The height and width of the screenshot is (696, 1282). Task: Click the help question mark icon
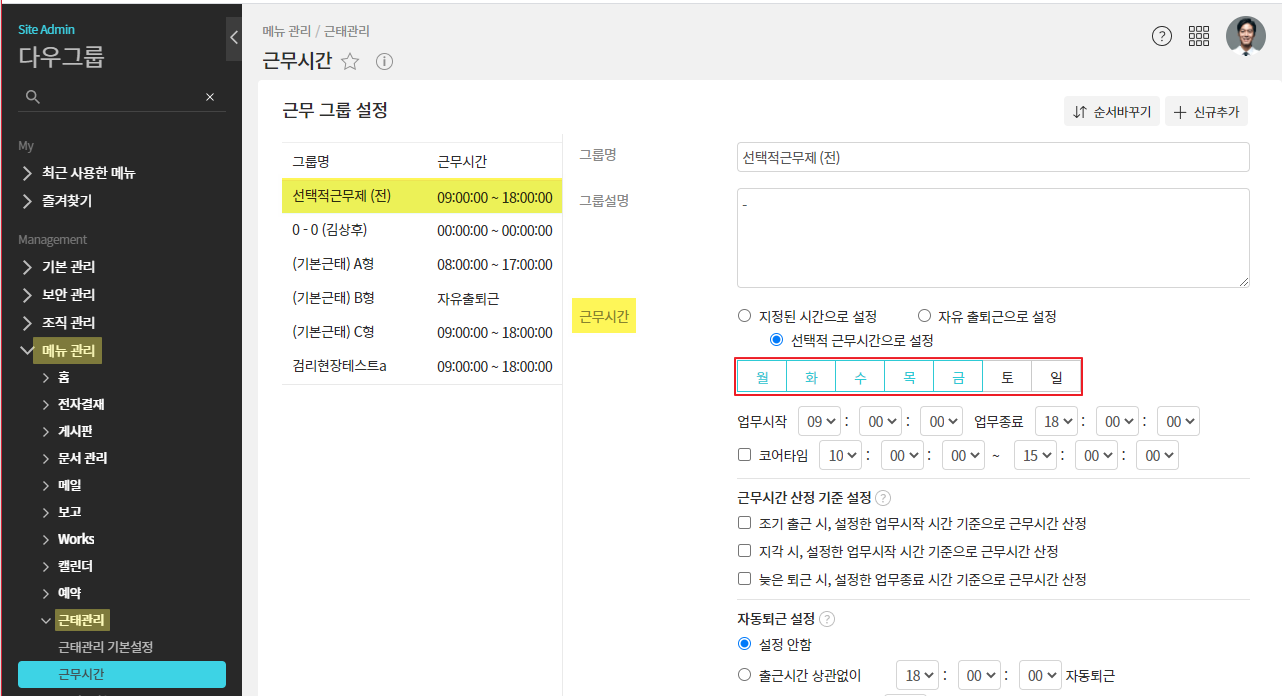pos(1161,36)
